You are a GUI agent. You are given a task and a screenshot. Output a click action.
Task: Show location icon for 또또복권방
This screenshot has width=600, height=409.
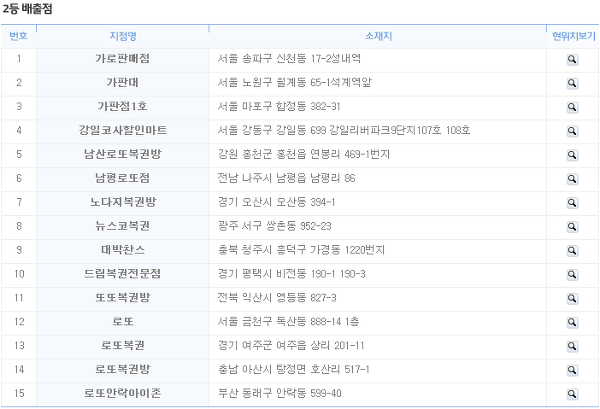(572, 299)
